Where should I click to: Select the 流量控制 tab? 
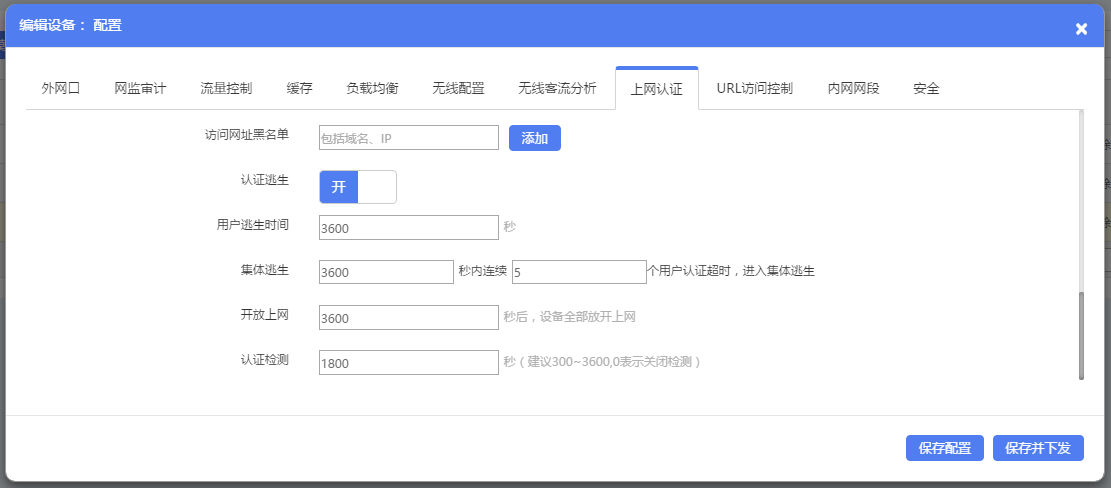[226, 88]
